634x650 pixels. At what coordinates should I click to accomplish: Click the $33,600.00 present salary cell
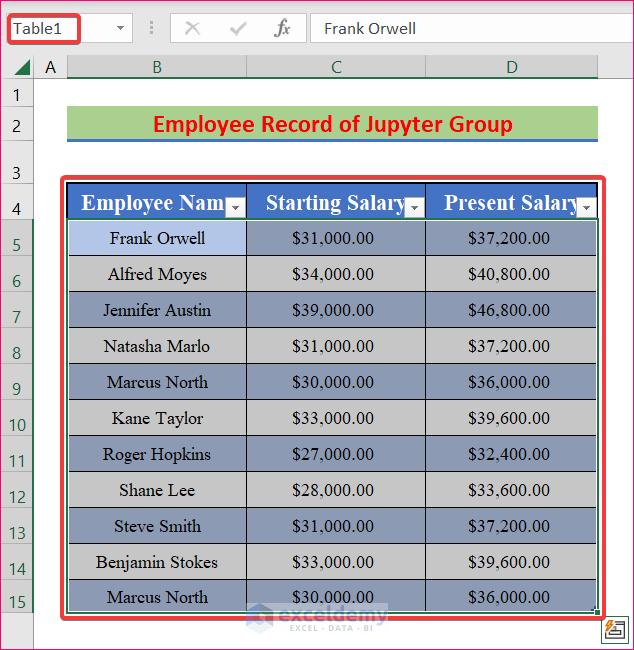click(511, 490)
